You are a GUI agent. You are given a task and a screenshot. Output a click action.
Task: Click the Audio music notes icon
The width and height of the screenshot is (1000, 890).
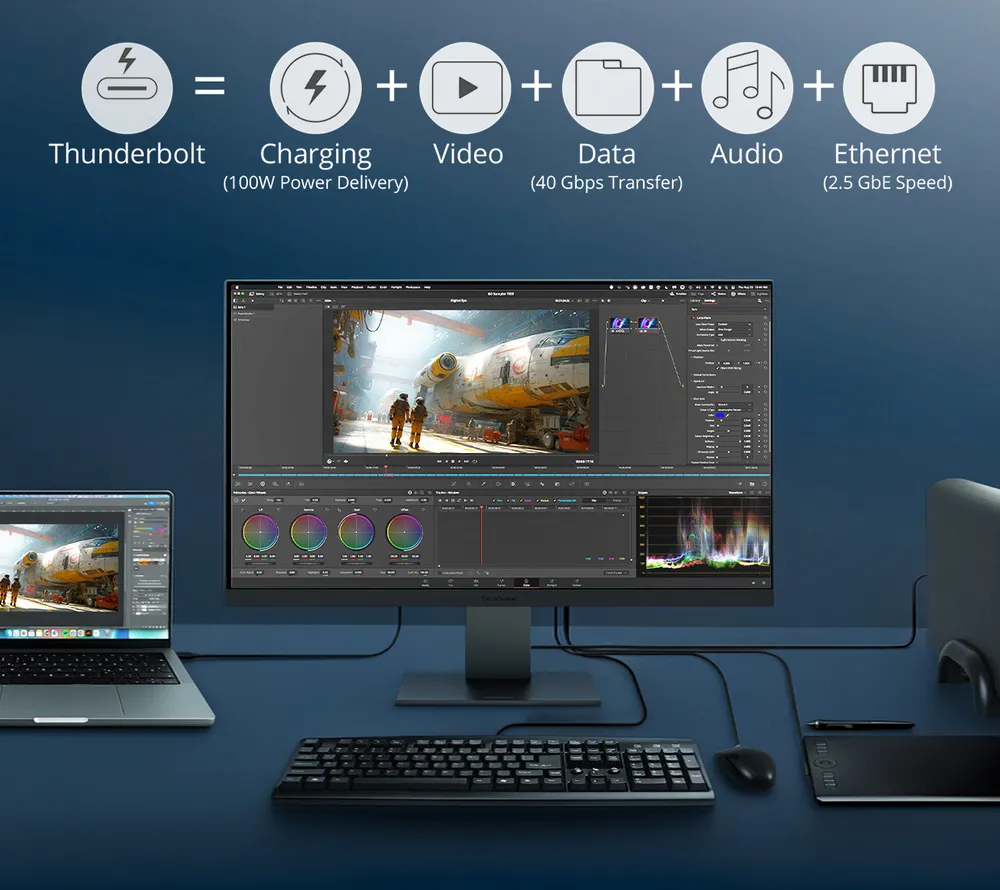pos(747,88)
